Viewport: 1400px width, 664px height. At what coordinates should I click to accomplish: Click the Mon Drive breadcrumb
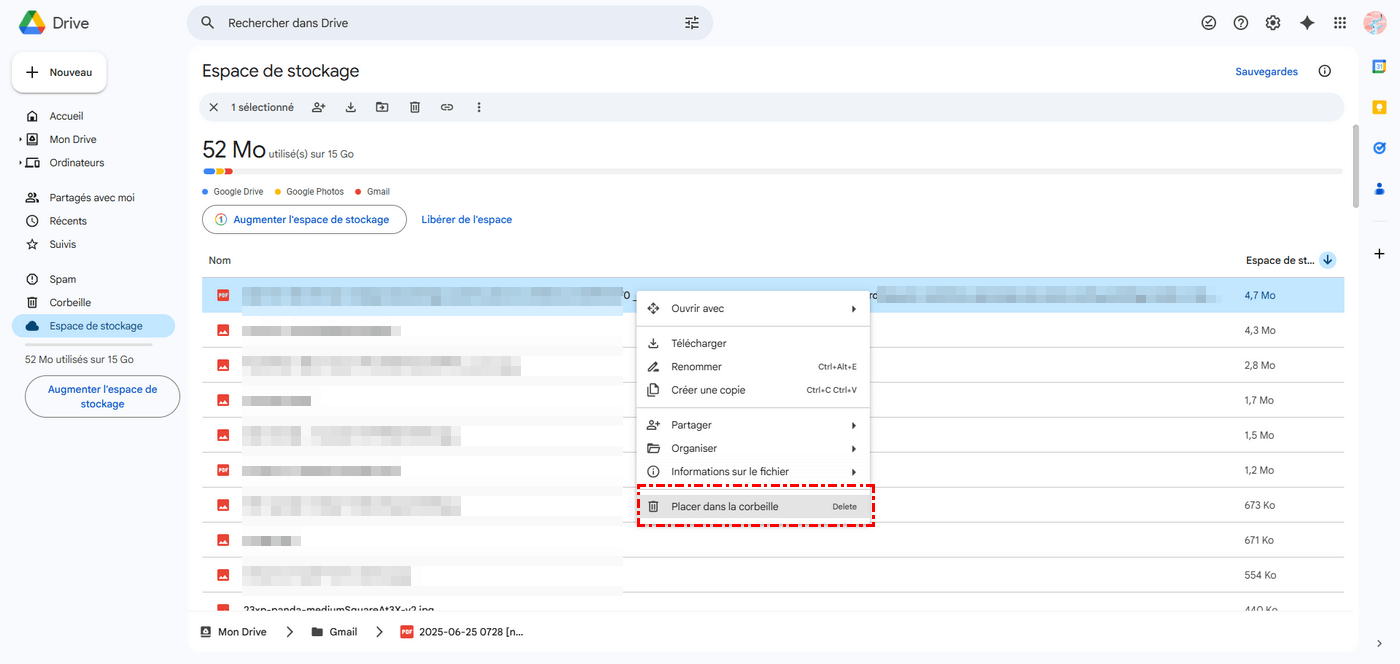pyautogui.click(x=233, y=632)
